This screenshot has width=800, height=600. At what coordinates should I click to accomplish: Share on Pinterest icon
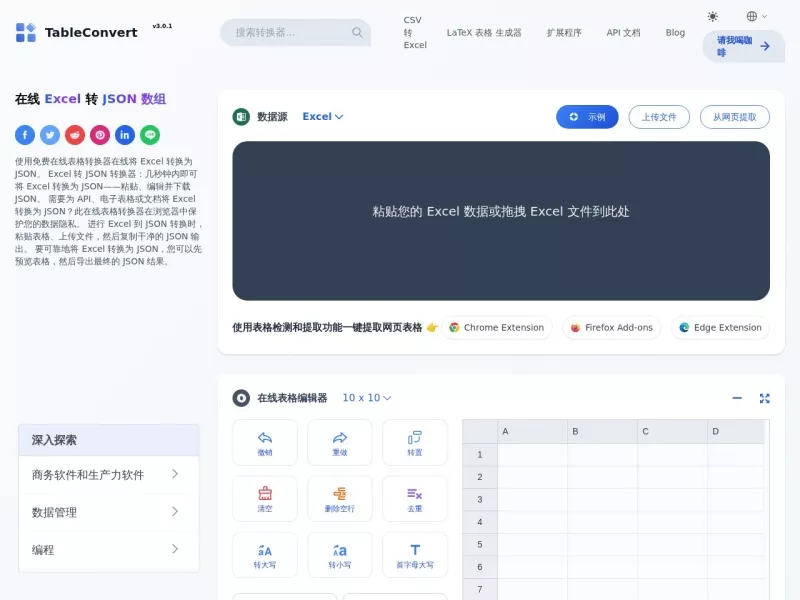tap(100, 135)
